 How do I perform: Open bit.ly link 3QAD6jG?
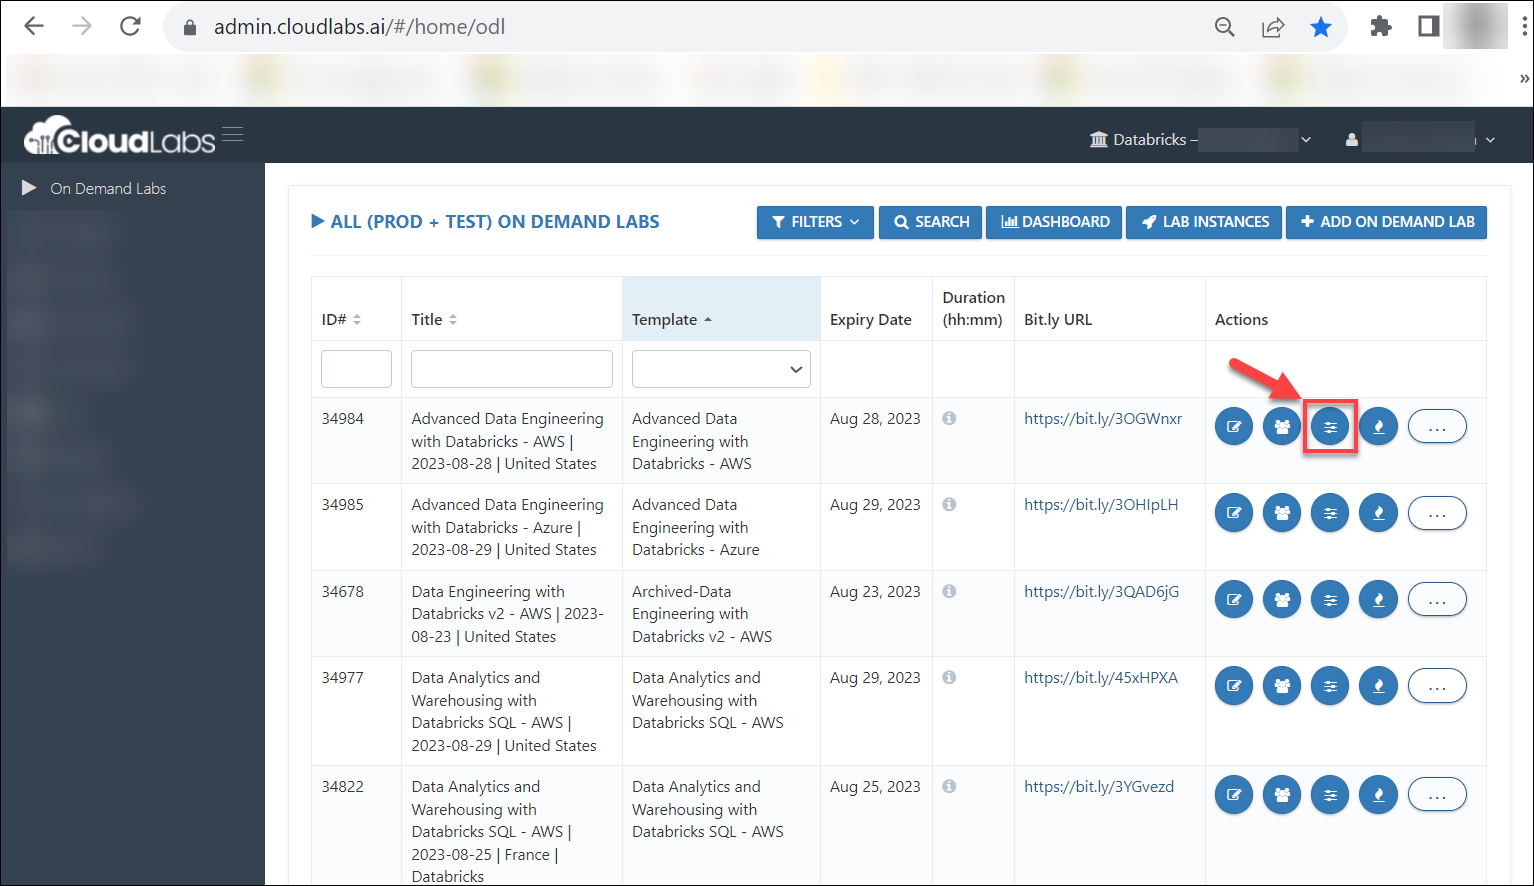click(x=1101, y=592)
